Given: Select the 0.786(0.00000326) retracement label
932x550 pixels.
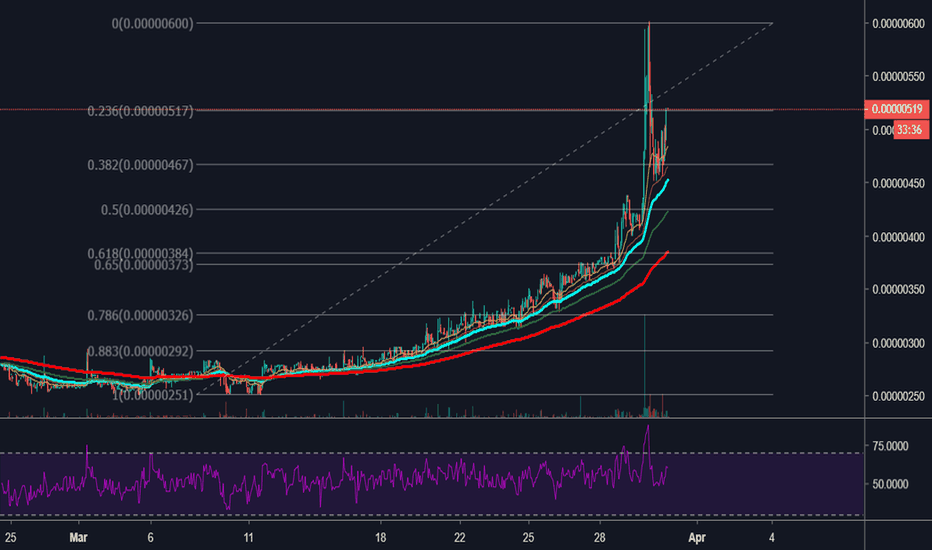Looking at the screenshot, I should tap(140, 315).
